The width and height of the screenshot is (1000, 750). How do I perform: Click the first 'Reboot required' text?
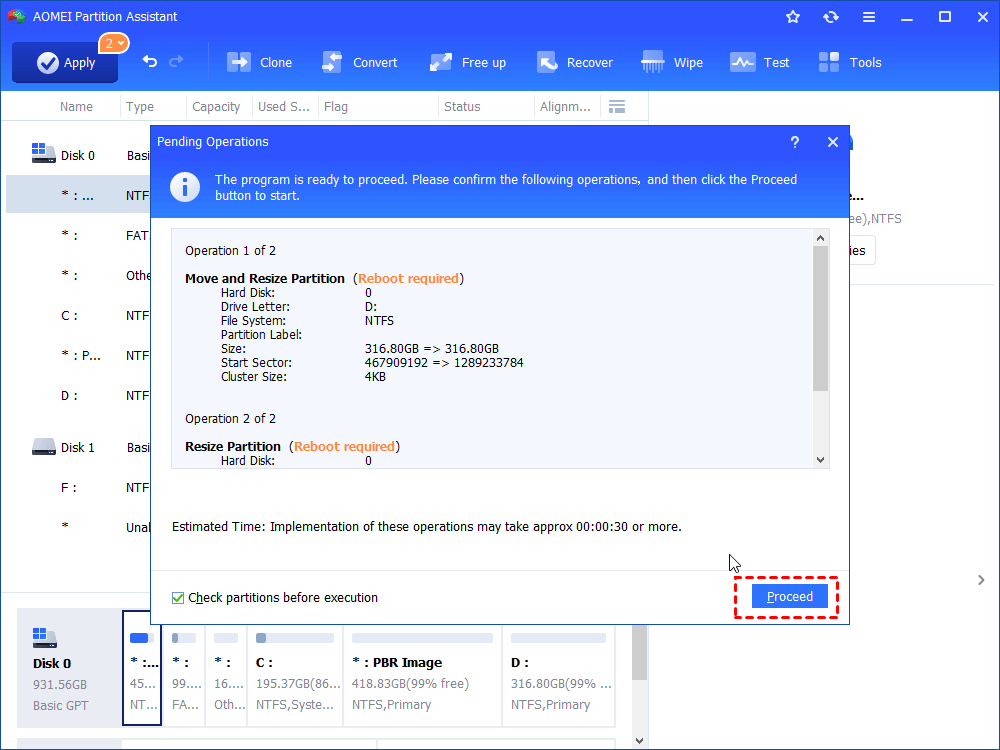pyautogui.click(x=408, y=279)
